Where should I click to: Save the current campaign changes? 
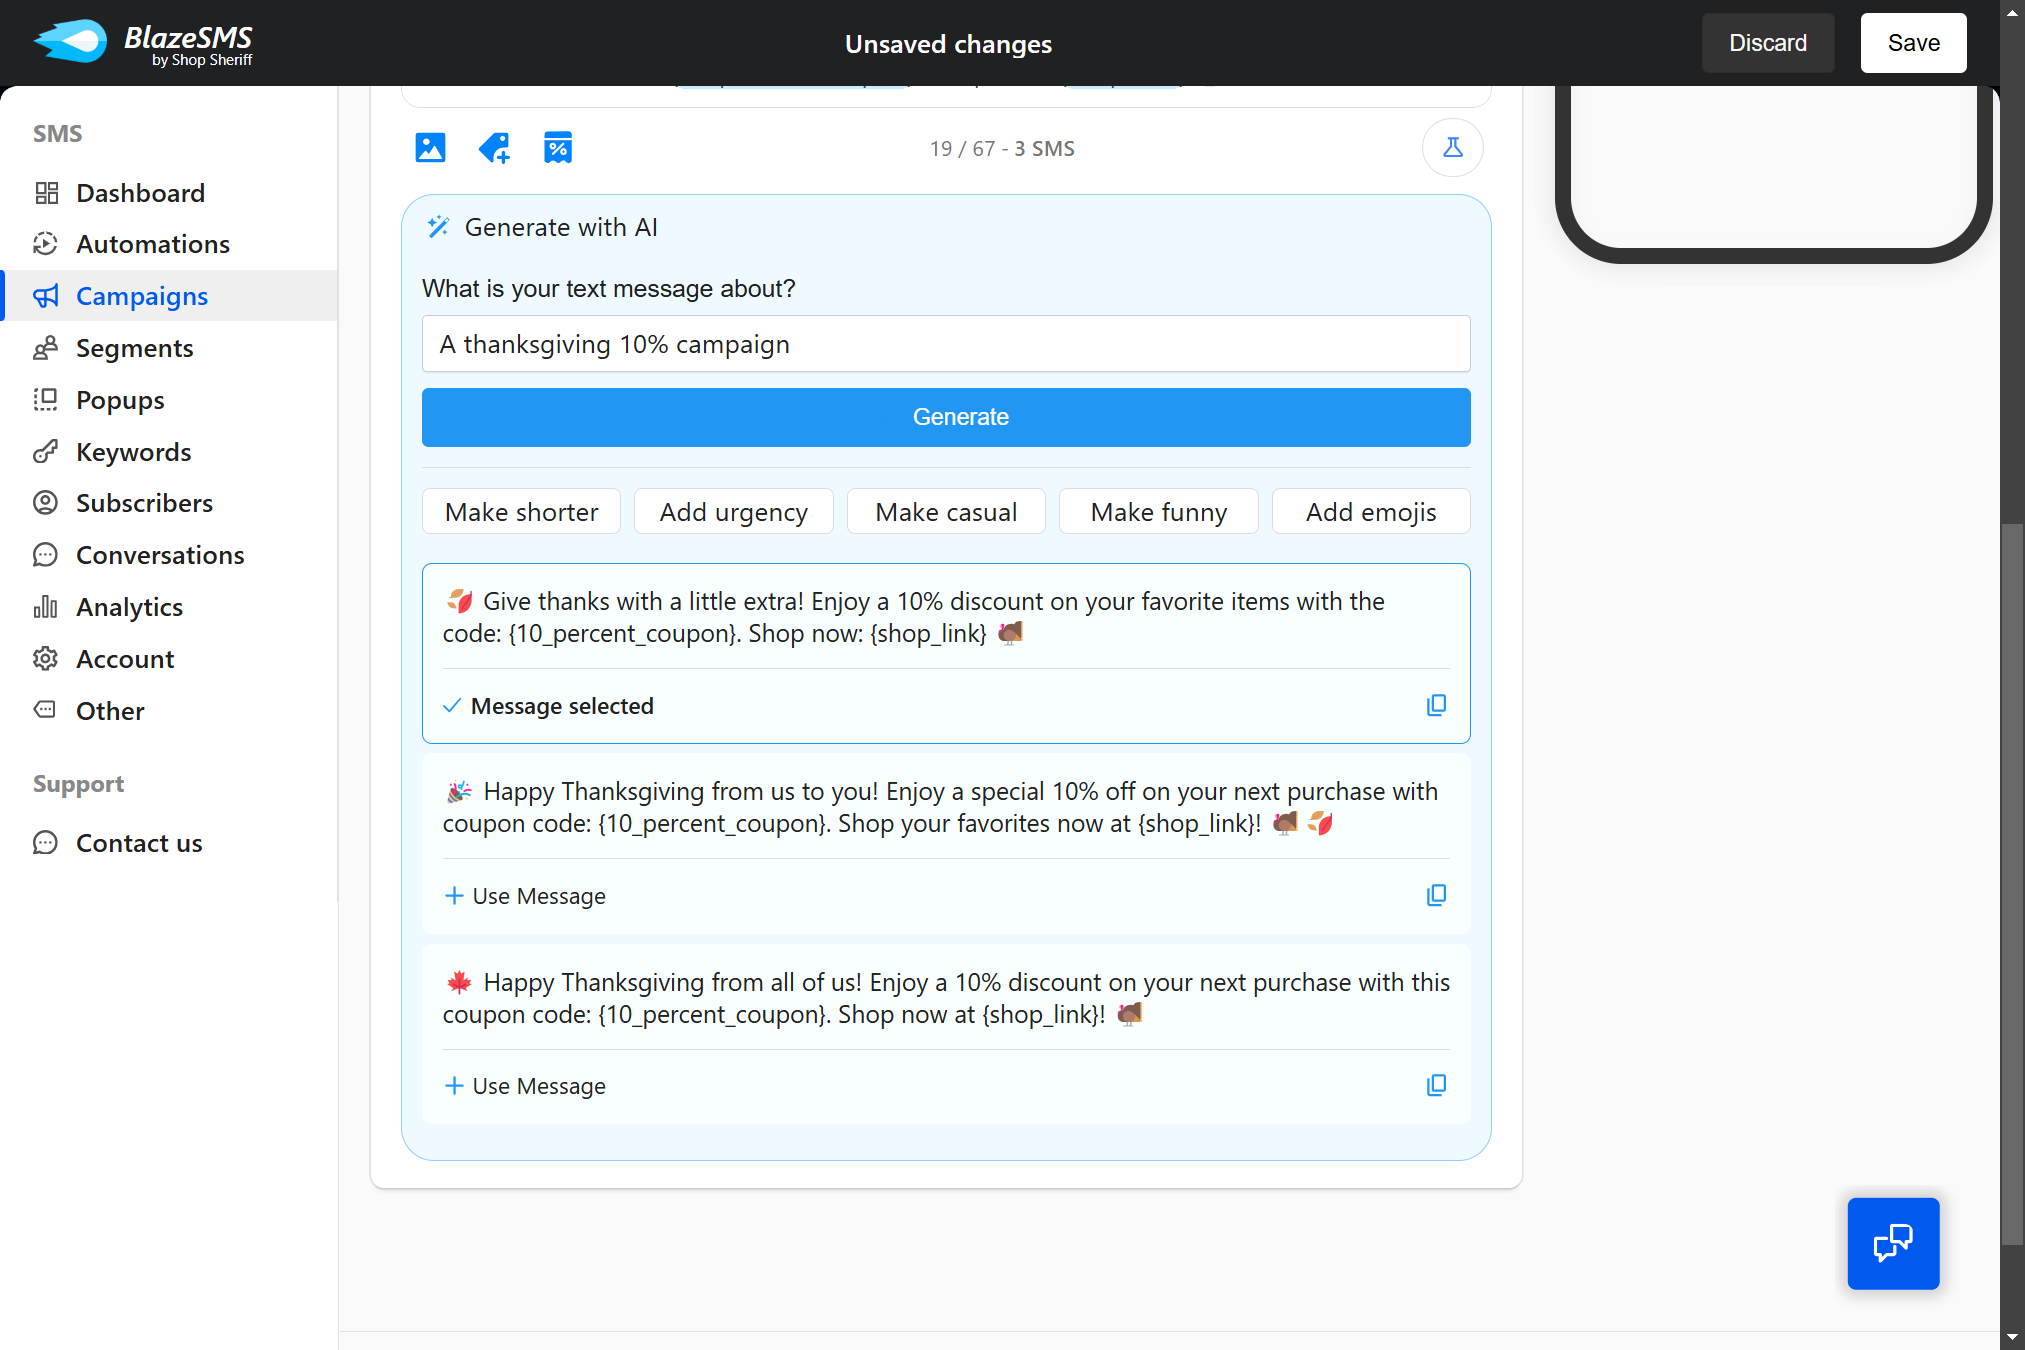(x=1914, y=44)
